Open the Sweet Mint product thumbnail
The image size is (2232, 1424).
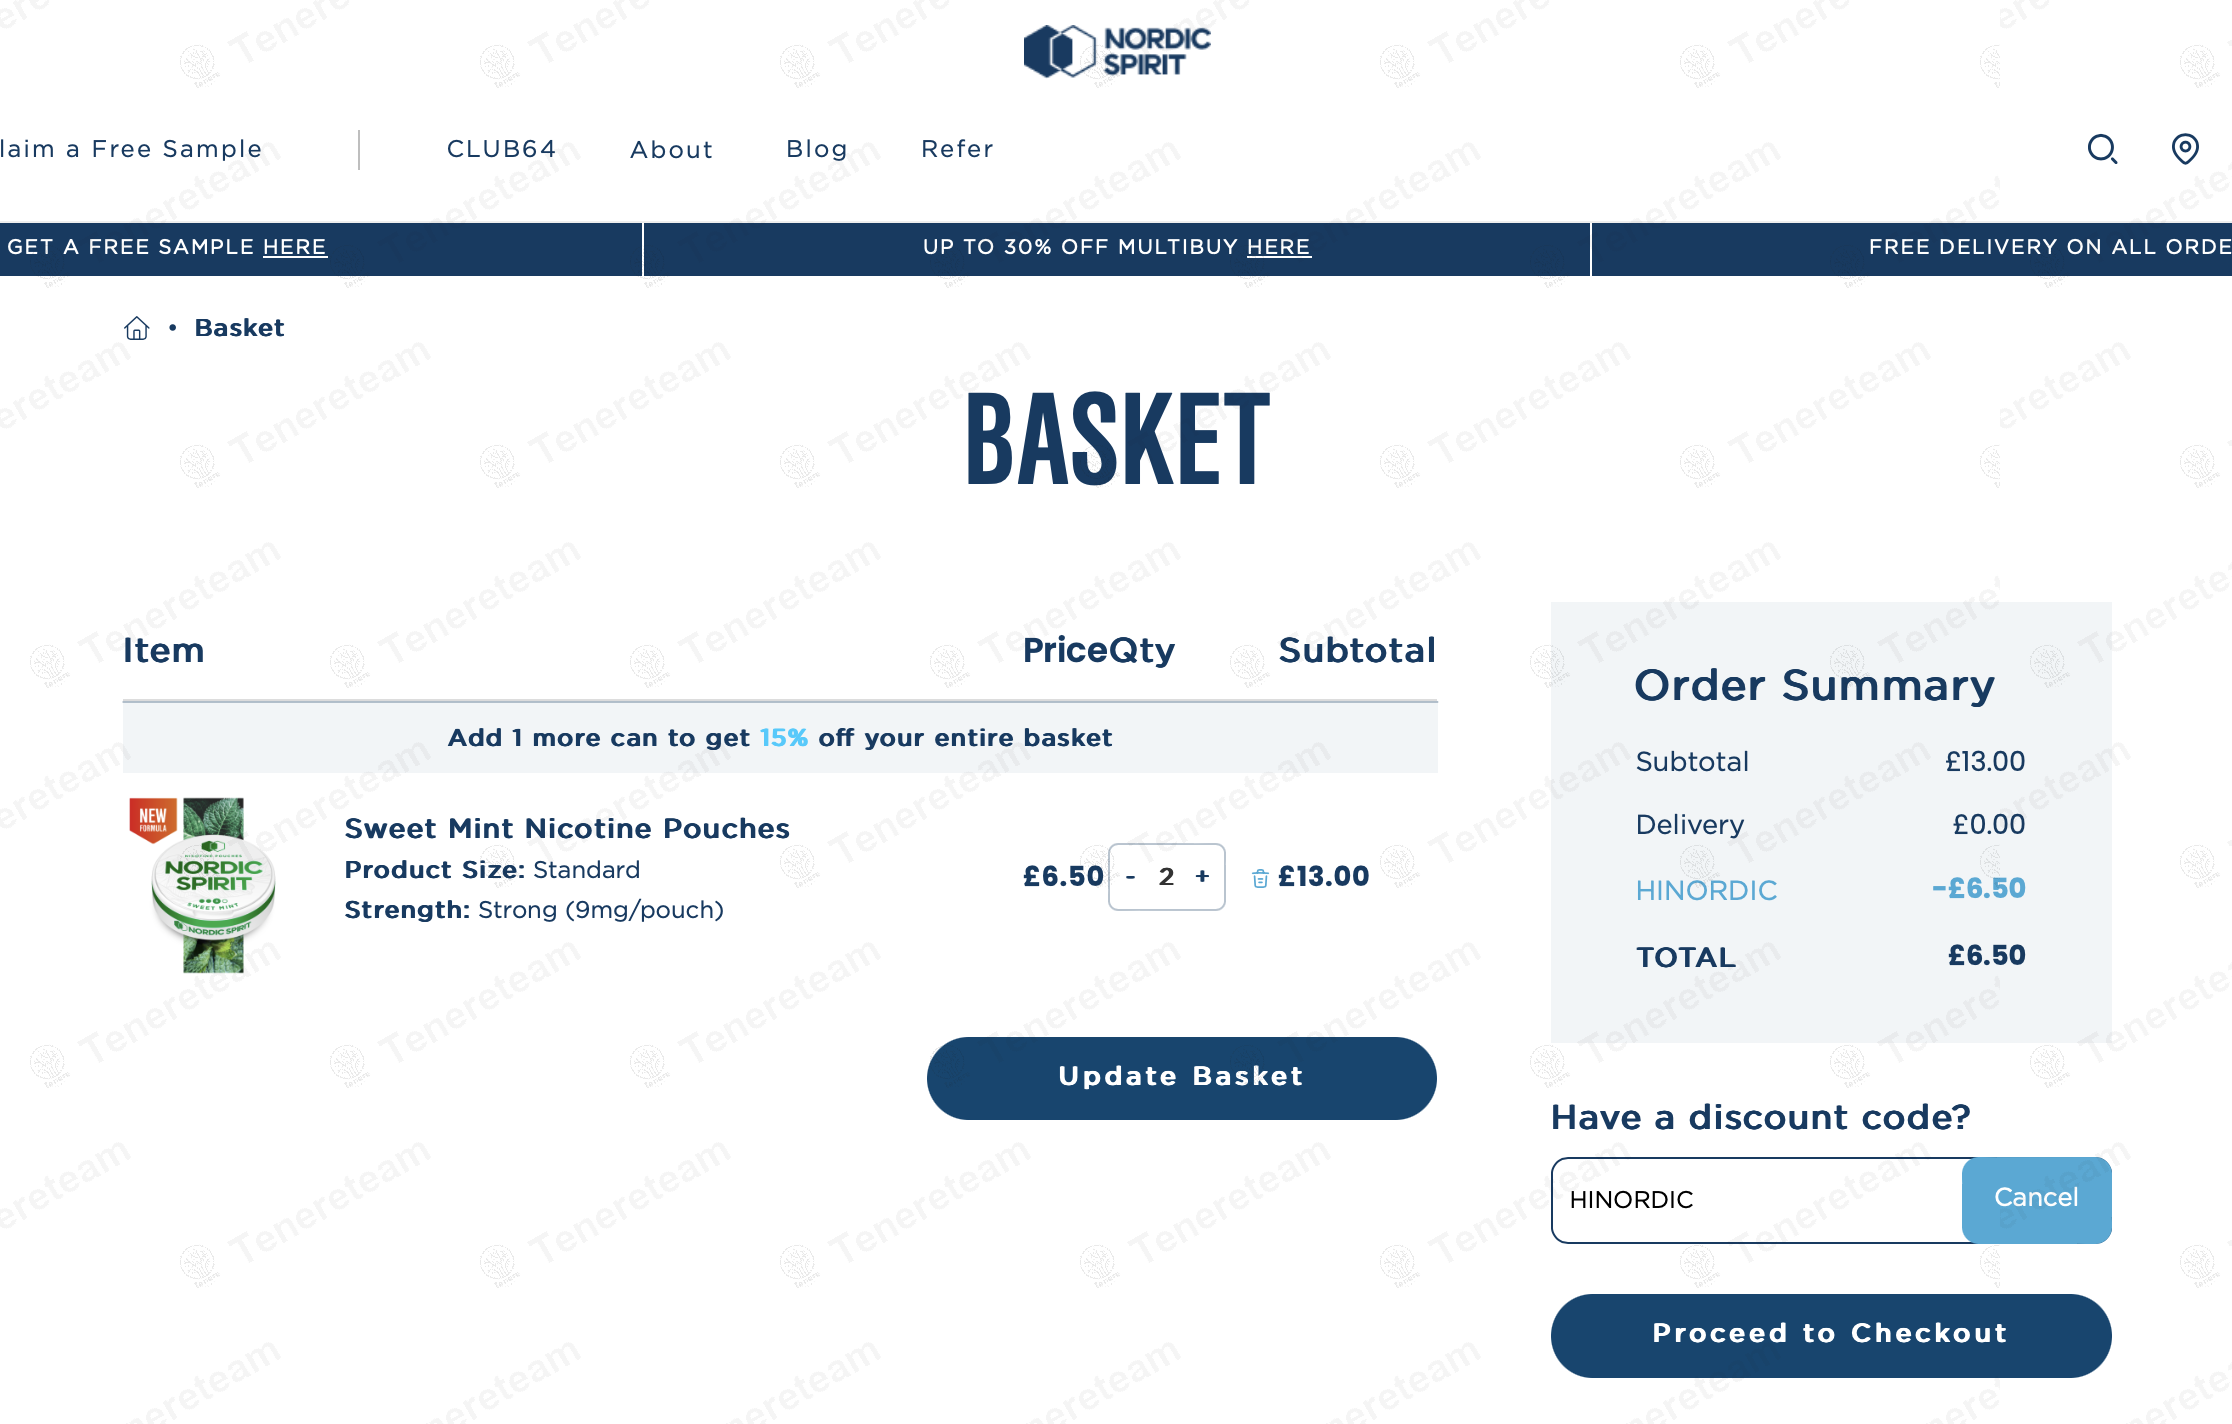point(203,884)
